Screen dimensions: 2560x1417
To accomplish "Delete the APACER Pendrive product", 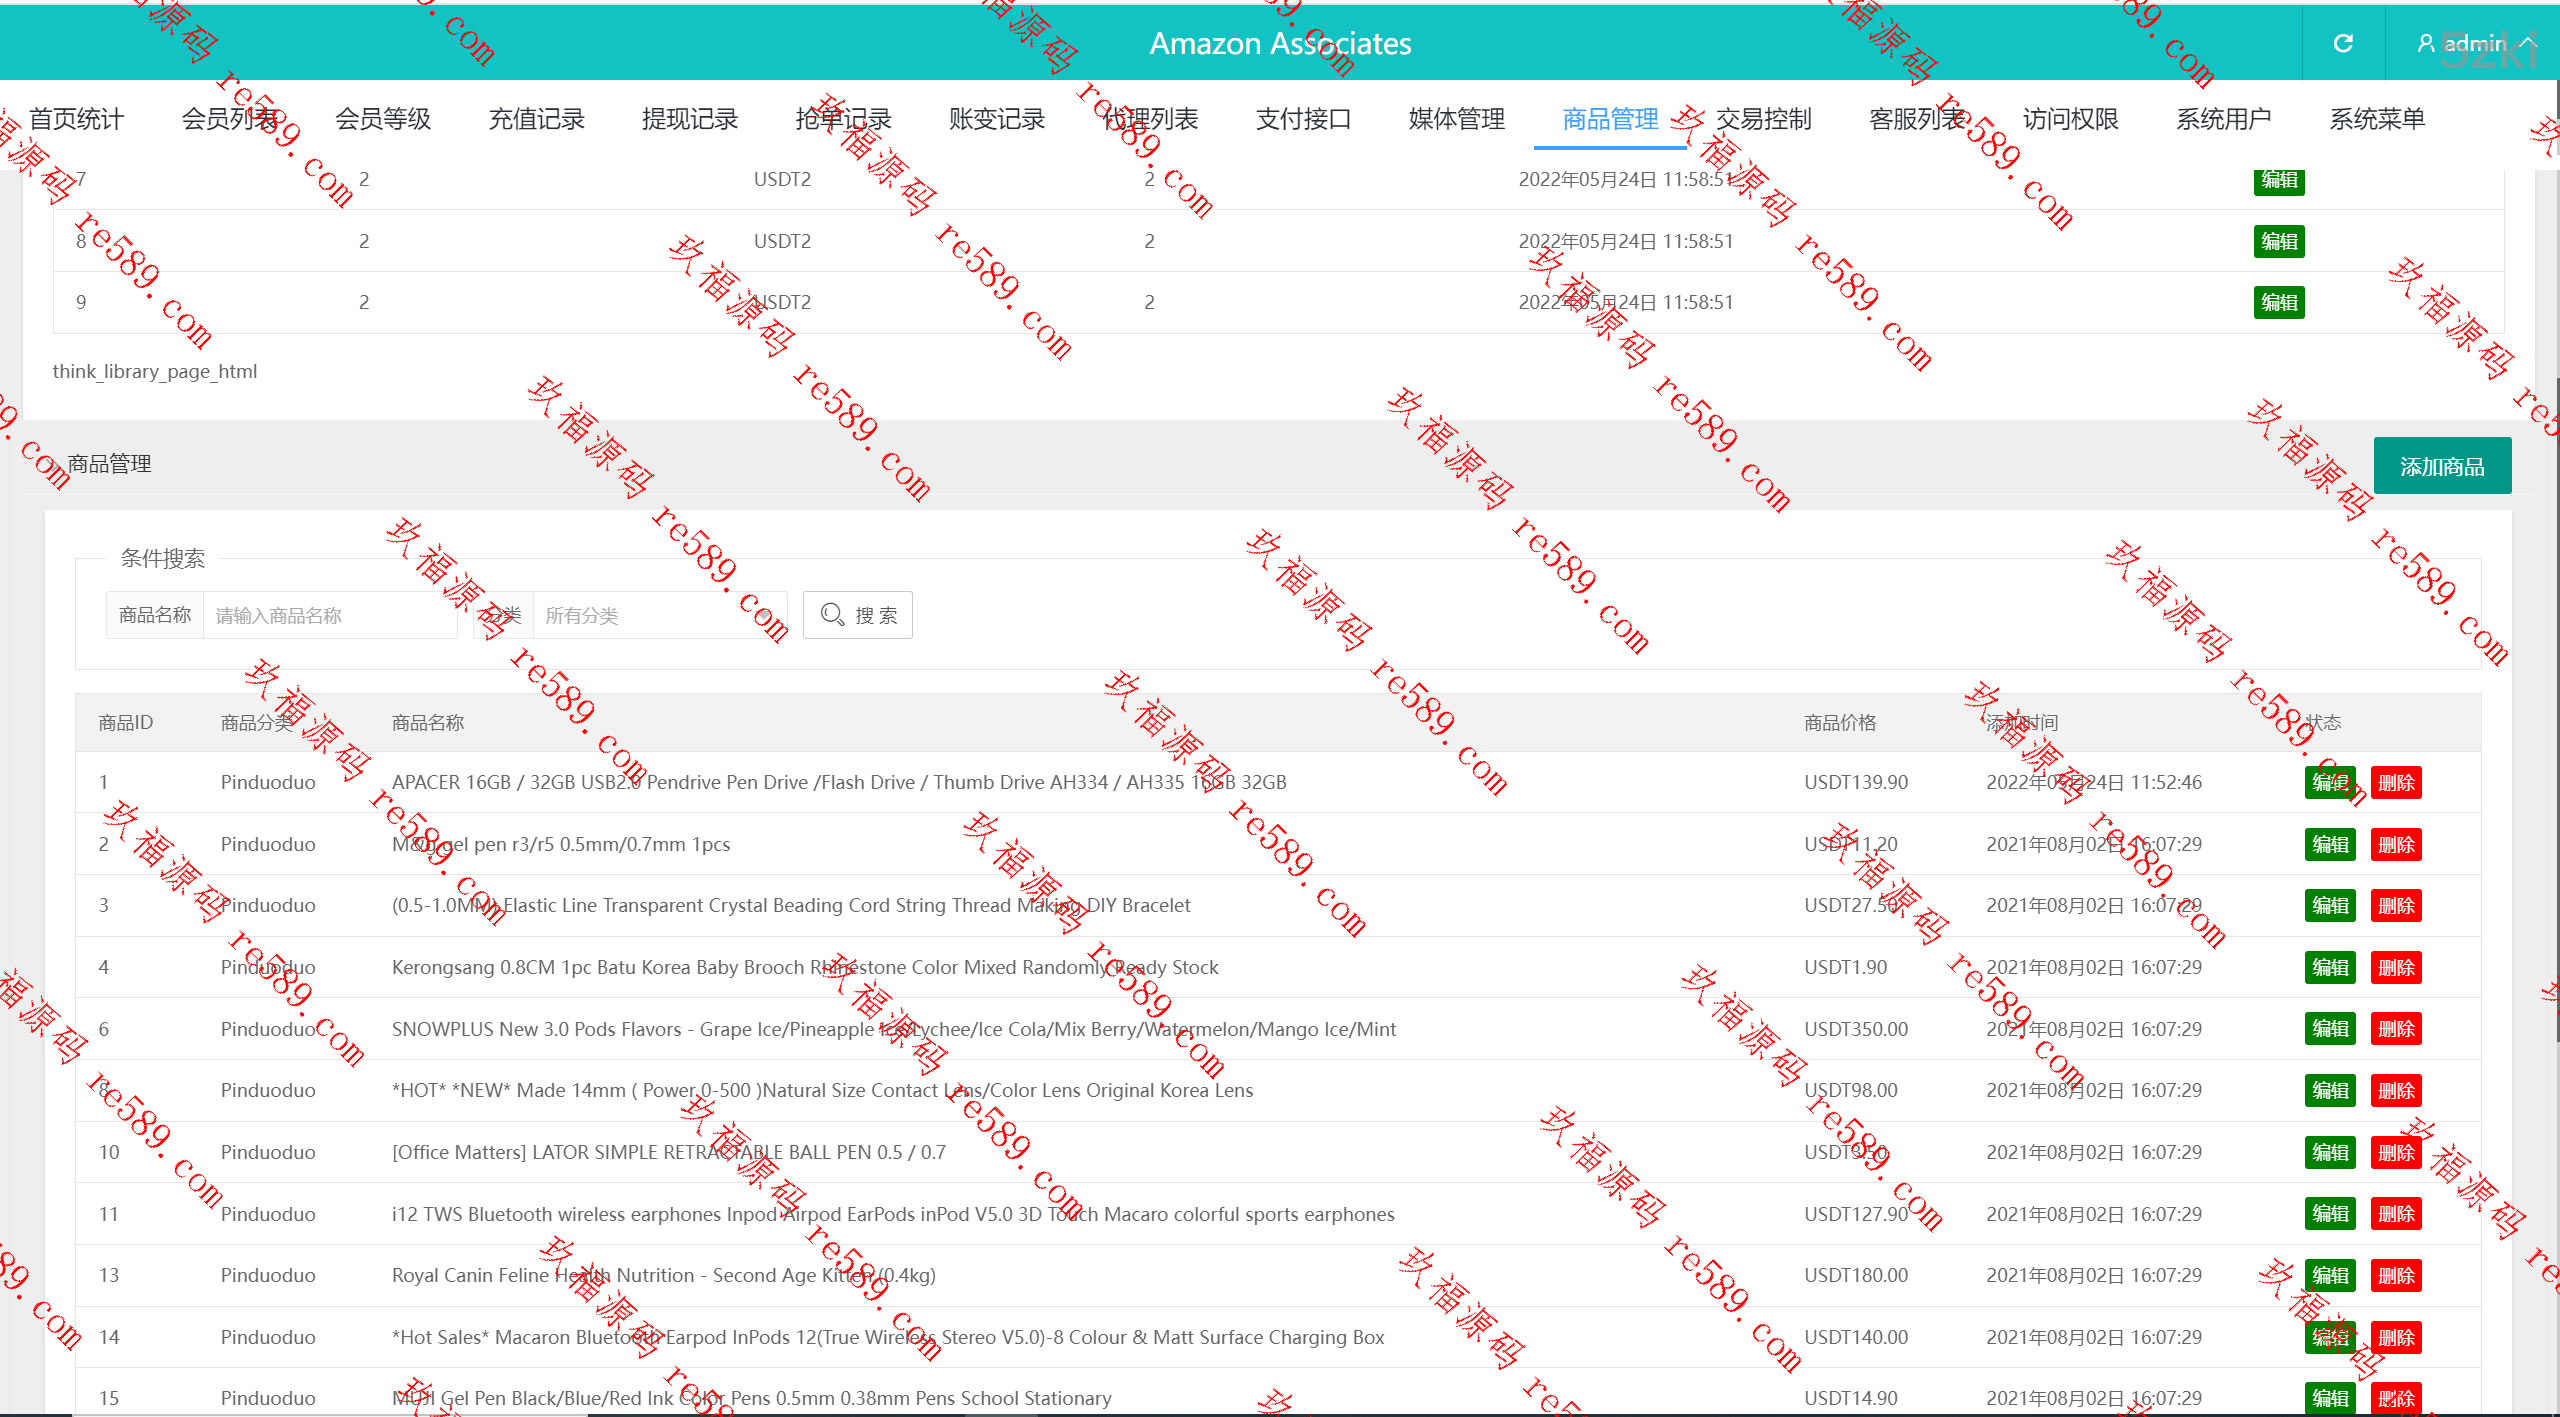I will tap(2396, 783).
